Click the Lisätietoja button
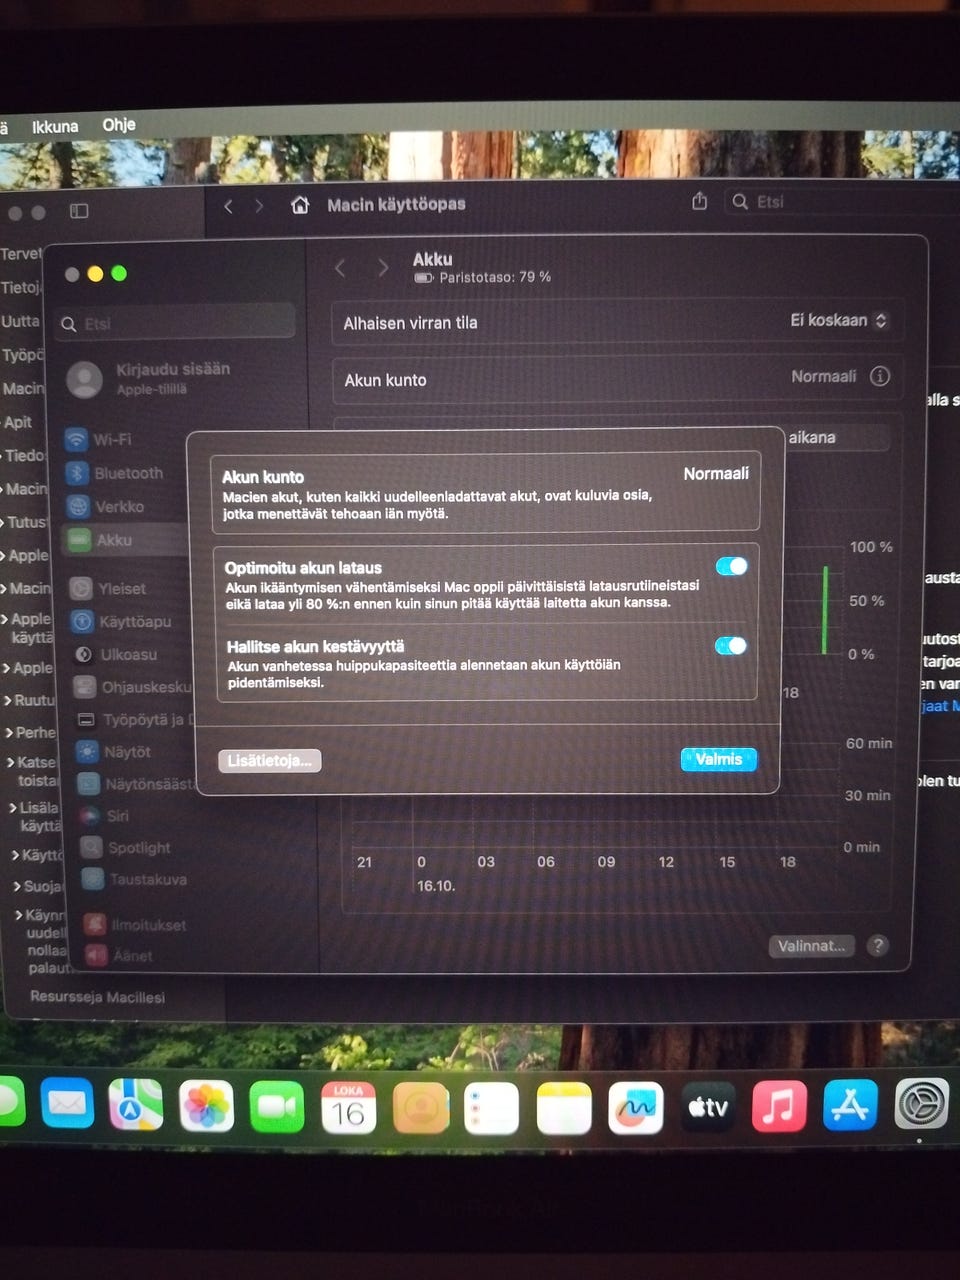Screen dimensions: 960x1280 point(269,761)
